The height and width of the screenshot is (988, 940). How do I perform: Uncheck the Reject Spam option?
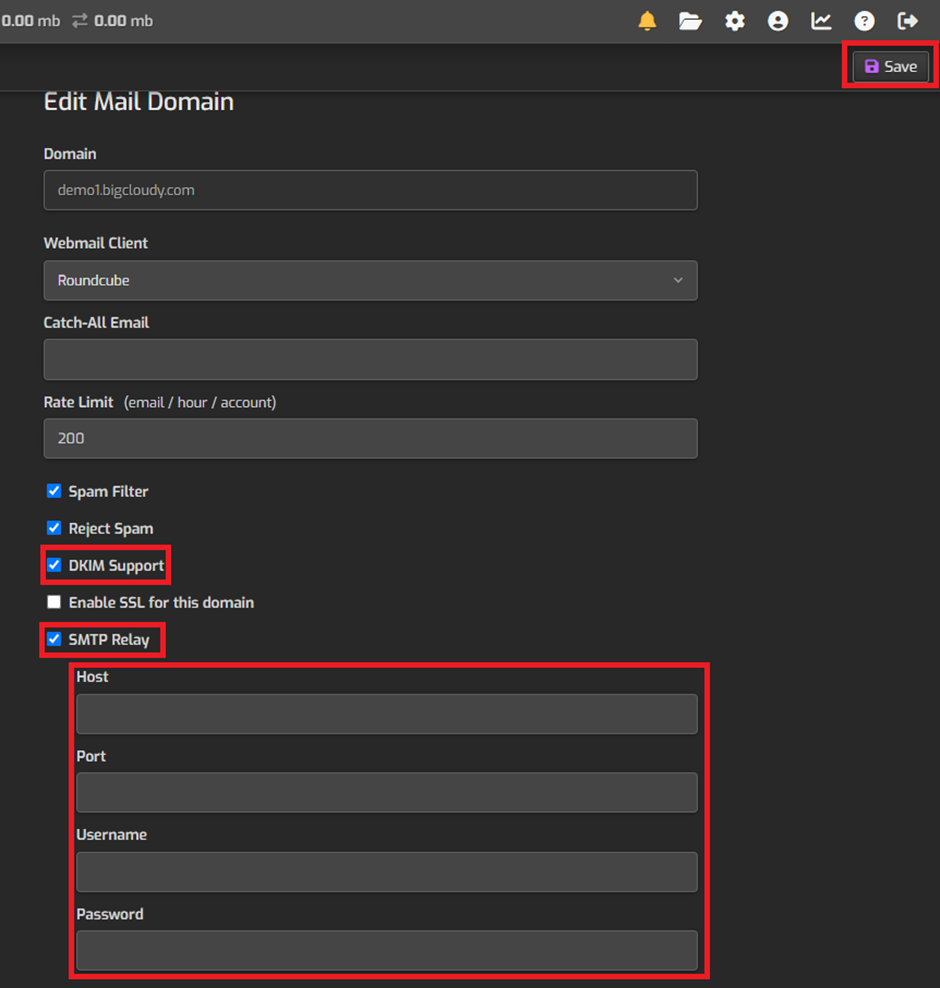click(54, 528)
